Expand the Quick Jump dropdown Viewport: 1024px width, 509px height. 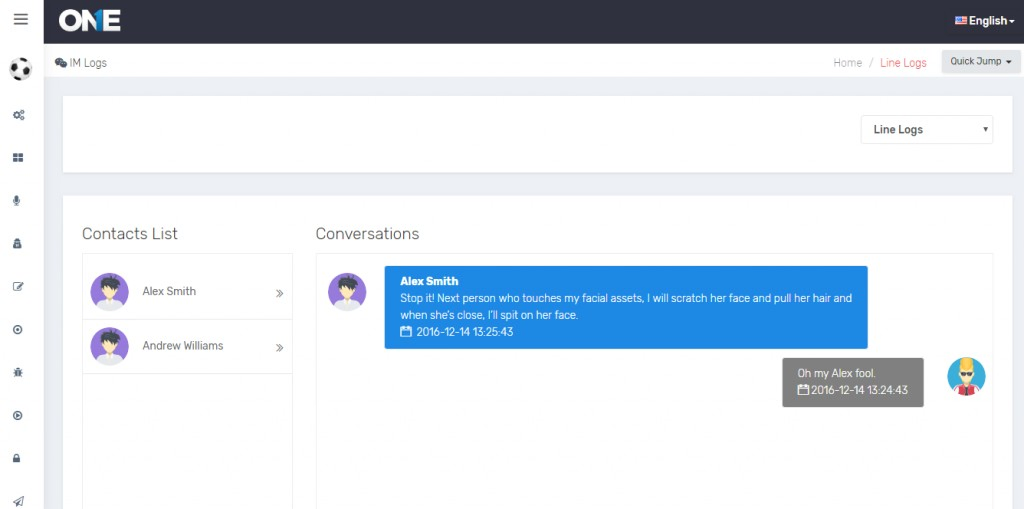(980, 62)
